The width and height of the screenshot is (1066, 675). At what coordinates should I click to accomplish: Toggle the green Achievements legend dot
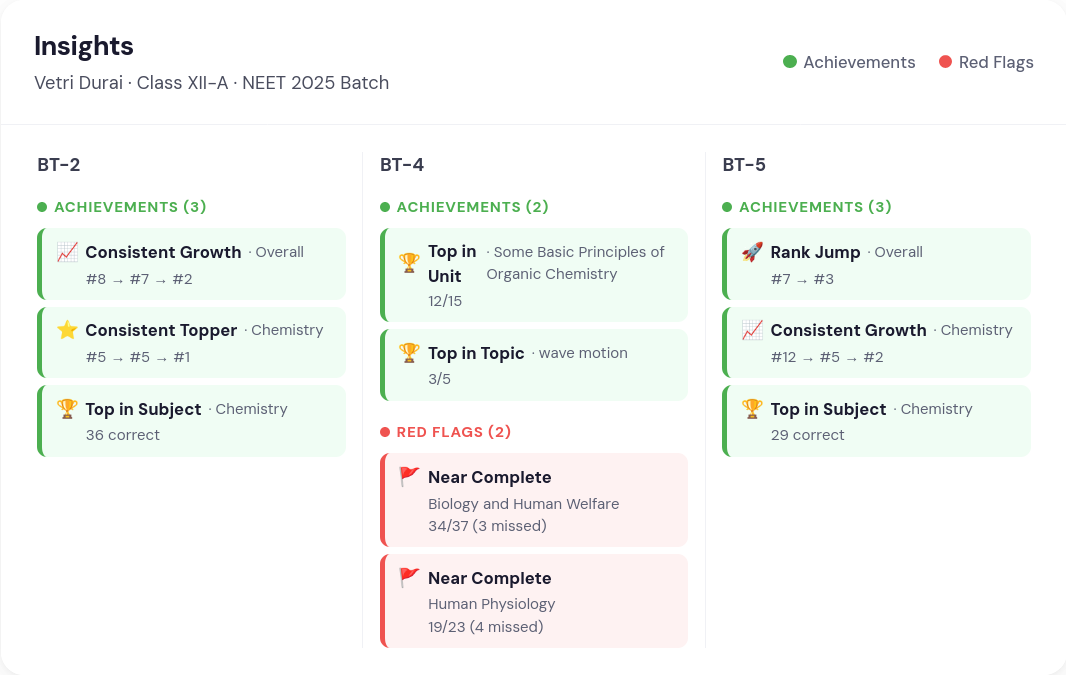click(789, 62)
